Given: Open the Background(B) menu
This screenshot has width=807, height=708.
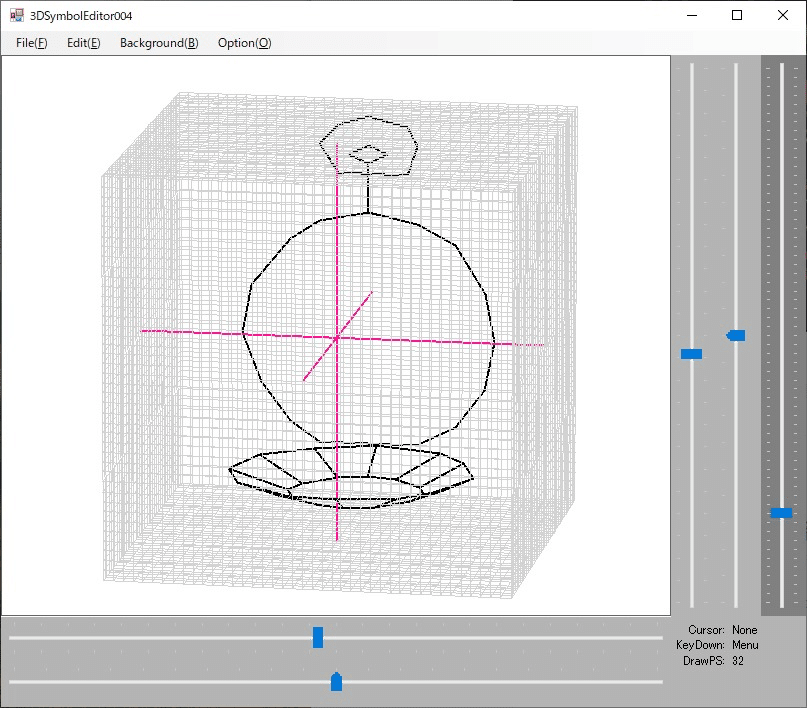Looking at the screenshot, I should click(159, 43).
